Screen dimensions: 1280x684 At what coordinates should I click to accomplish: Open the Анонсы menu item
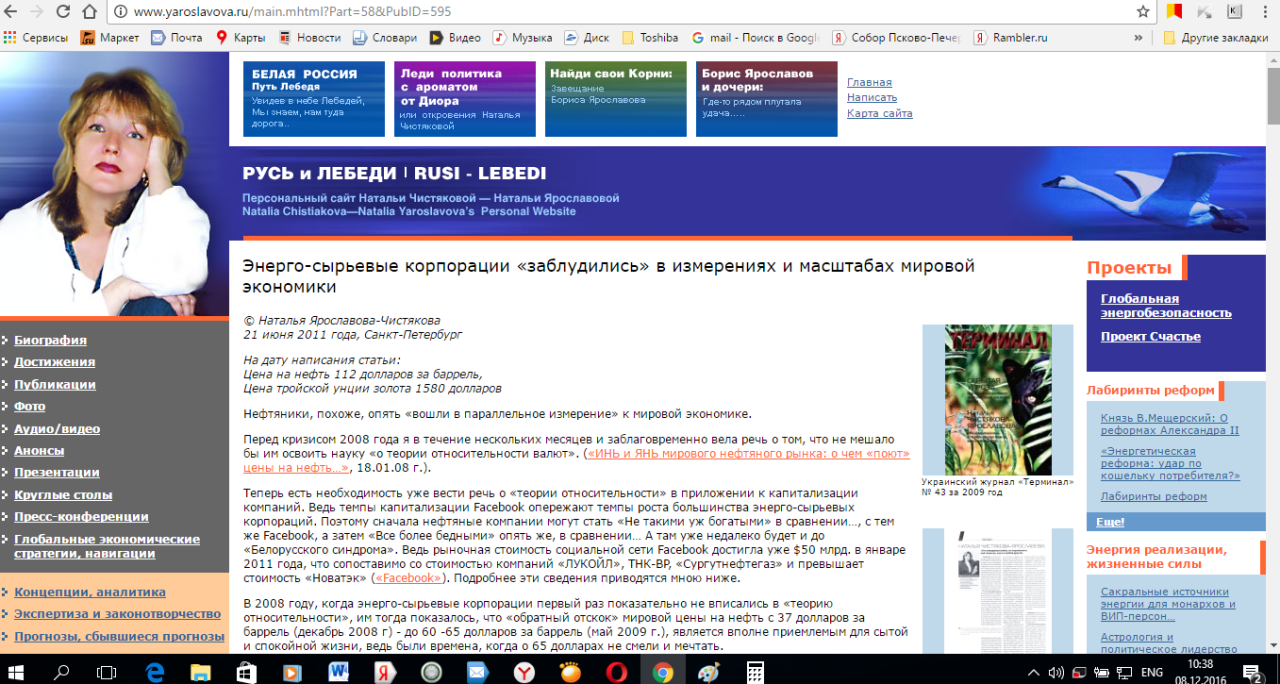pos(39,450)
